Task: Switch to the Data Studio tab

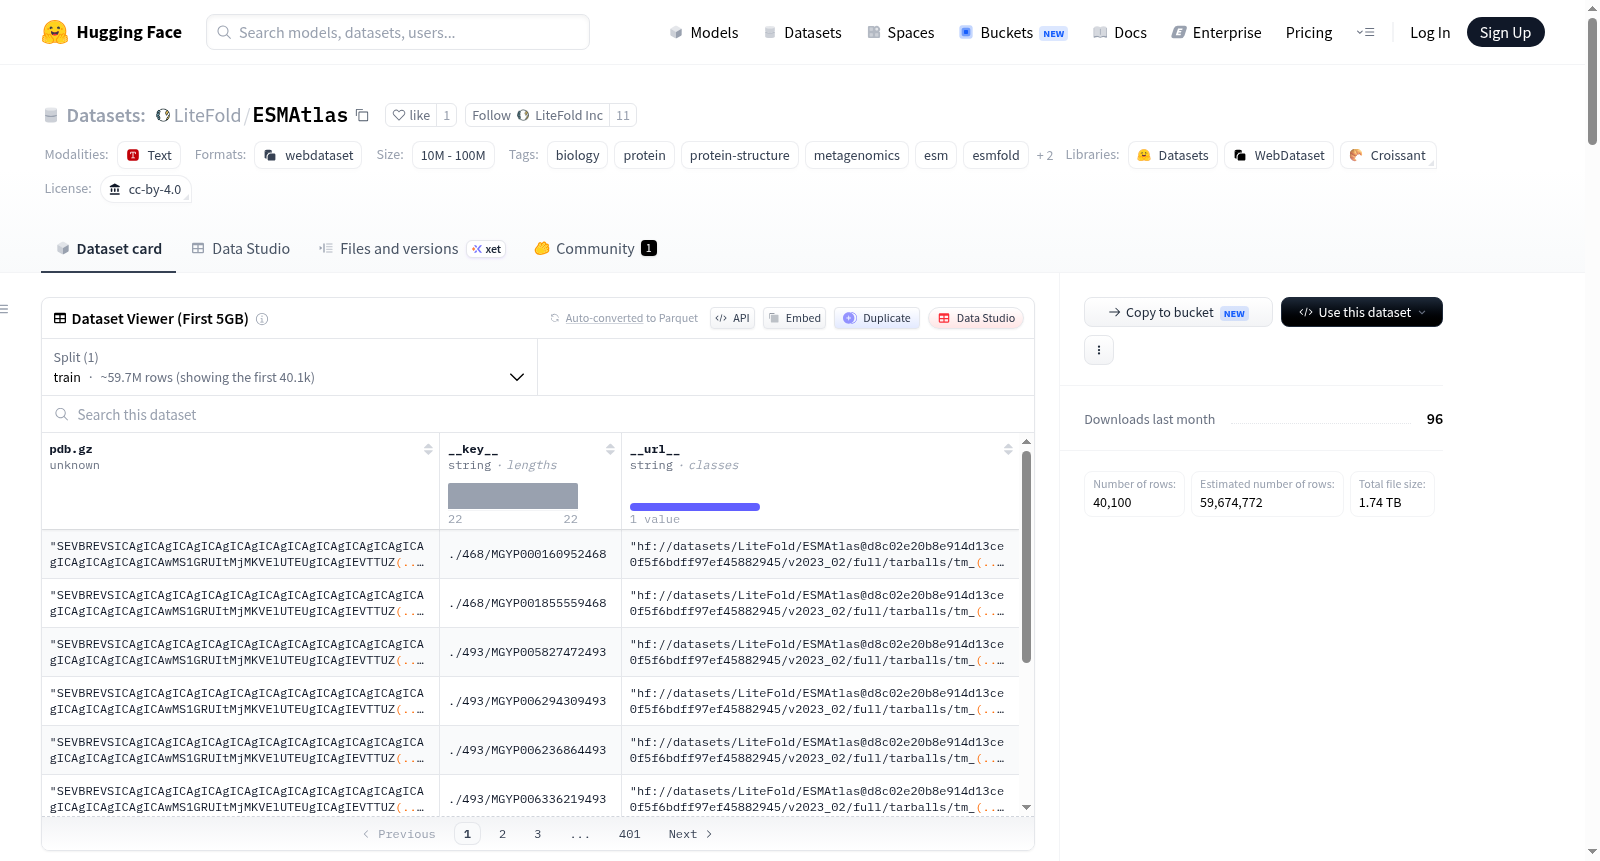Action: click(x=240, y=248)
